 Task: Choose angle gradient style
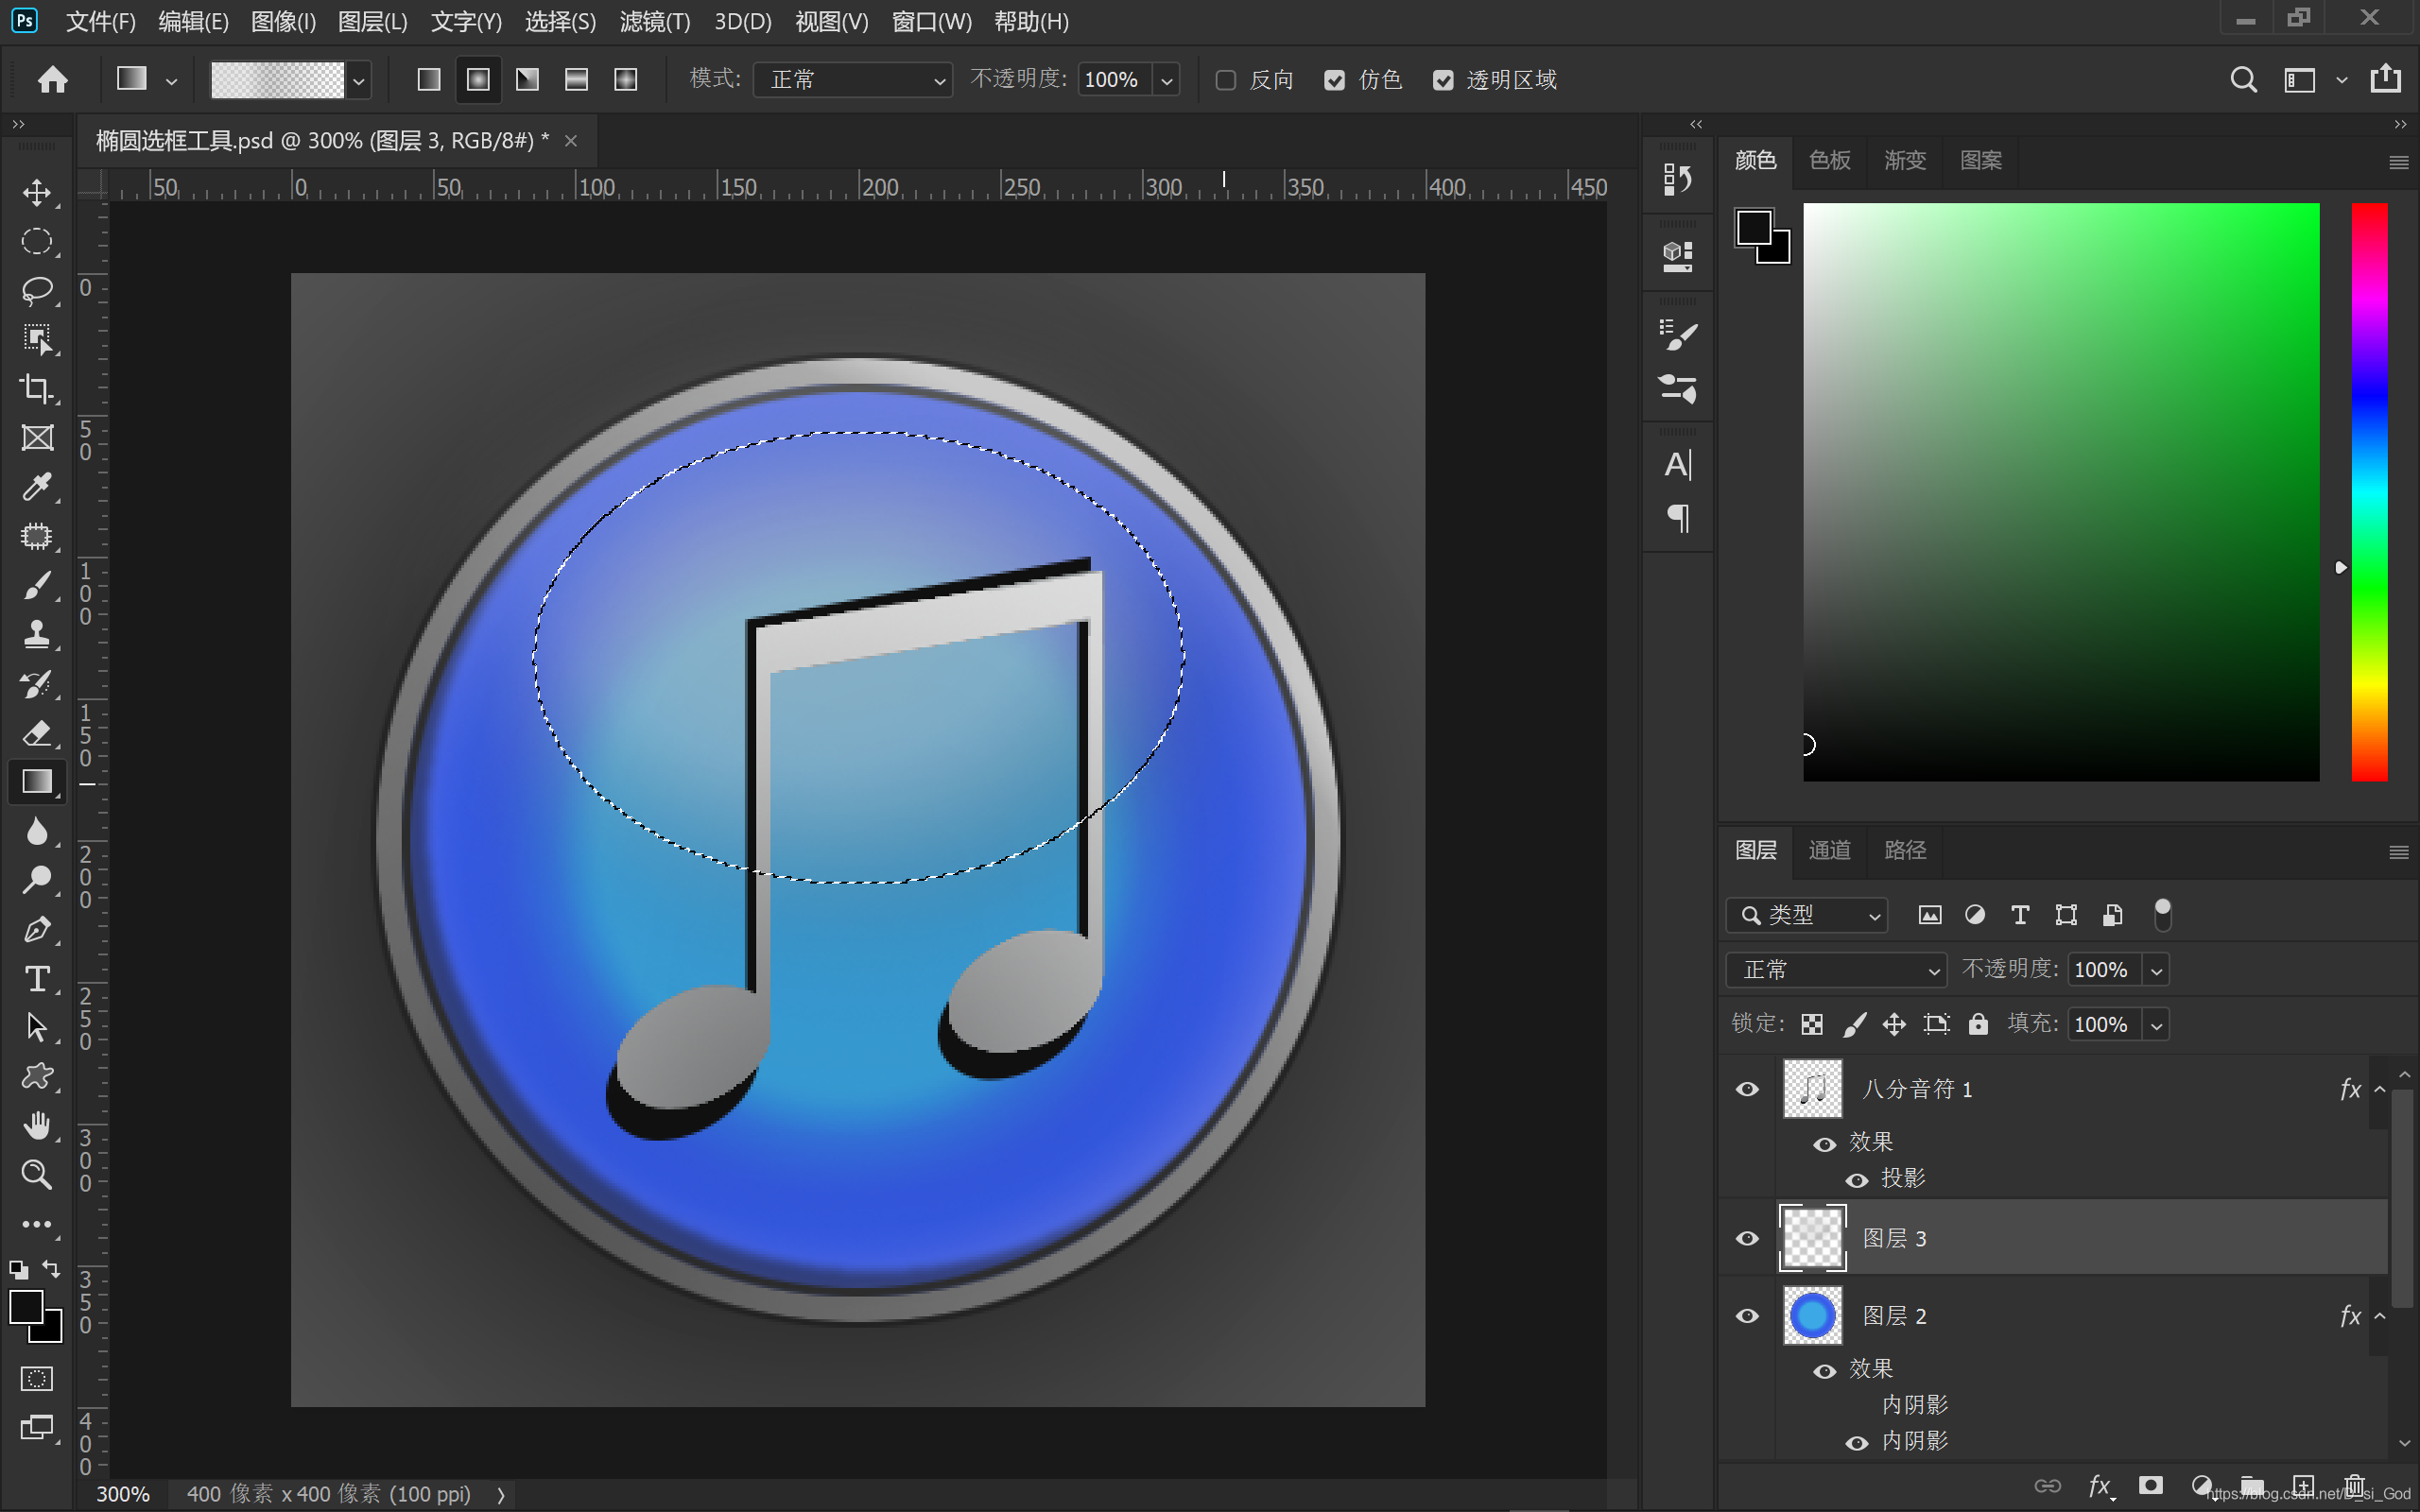click(527, 79)
